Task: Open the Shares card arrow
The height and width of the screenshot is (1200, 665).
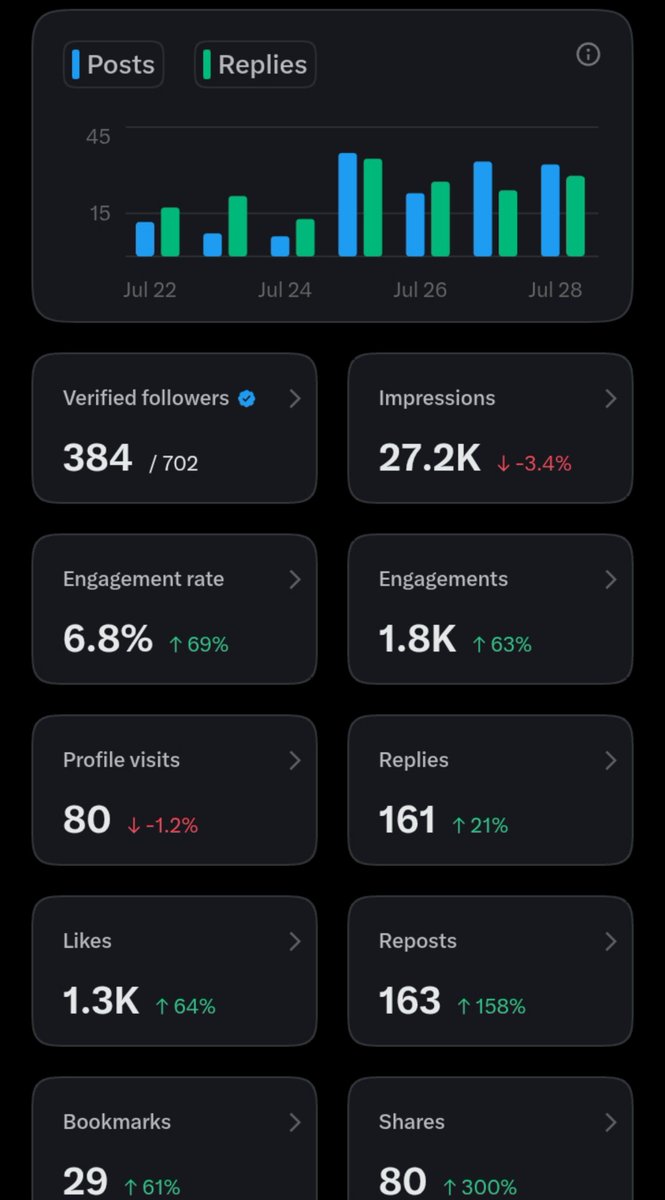Action: [611, 1123]
